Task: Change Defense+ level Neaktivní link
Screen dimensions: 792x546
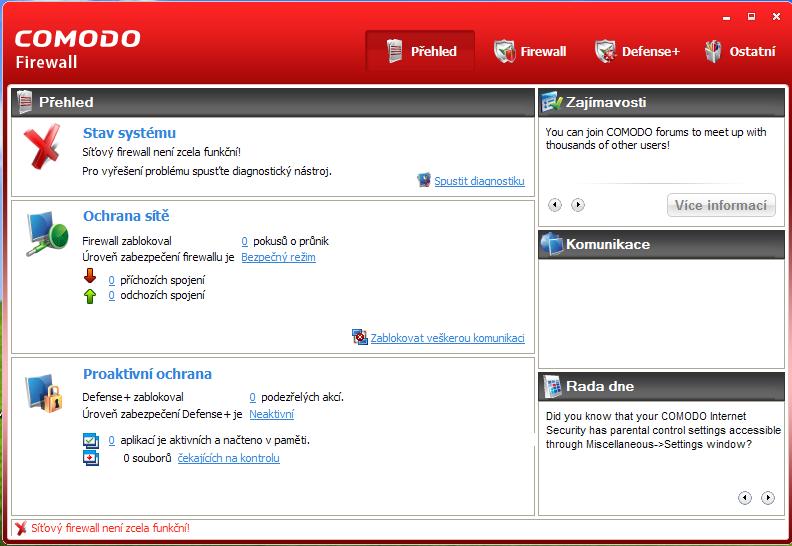Action: pos(271,414)
